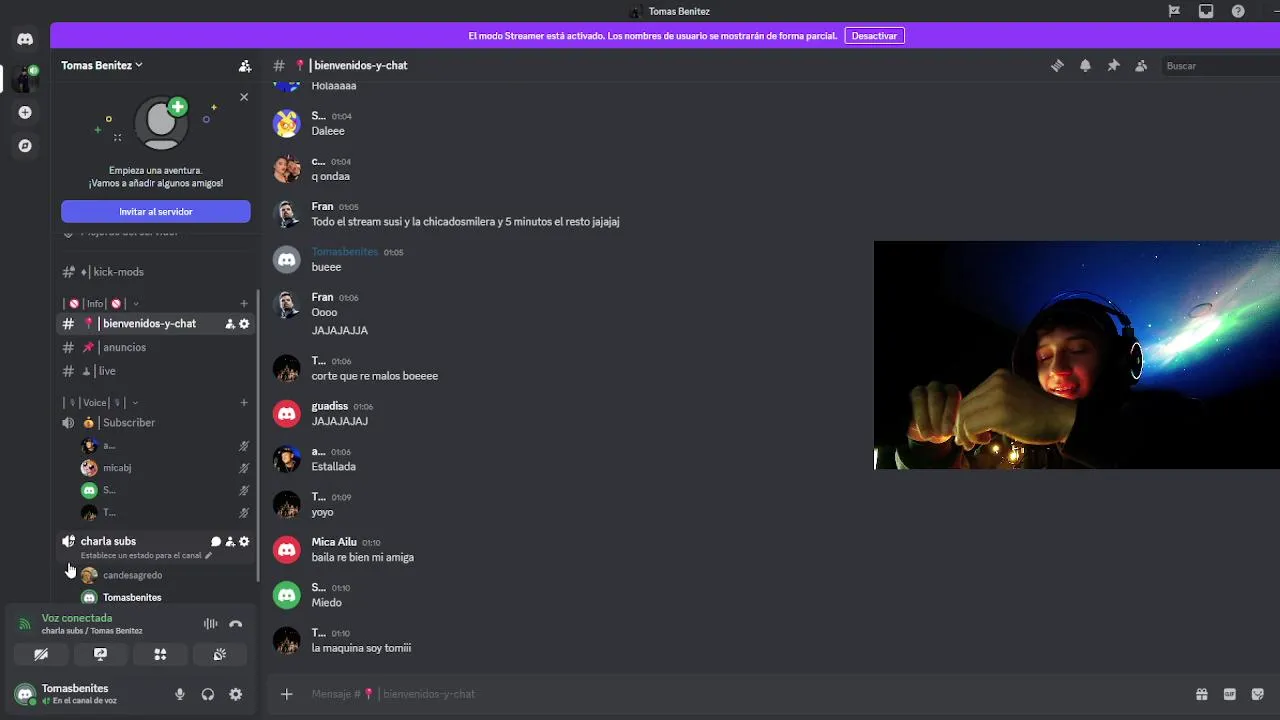This screenshot has width=1280, height=720.
Task: Open Discord direct messages home icon
Action: [25, 39]
